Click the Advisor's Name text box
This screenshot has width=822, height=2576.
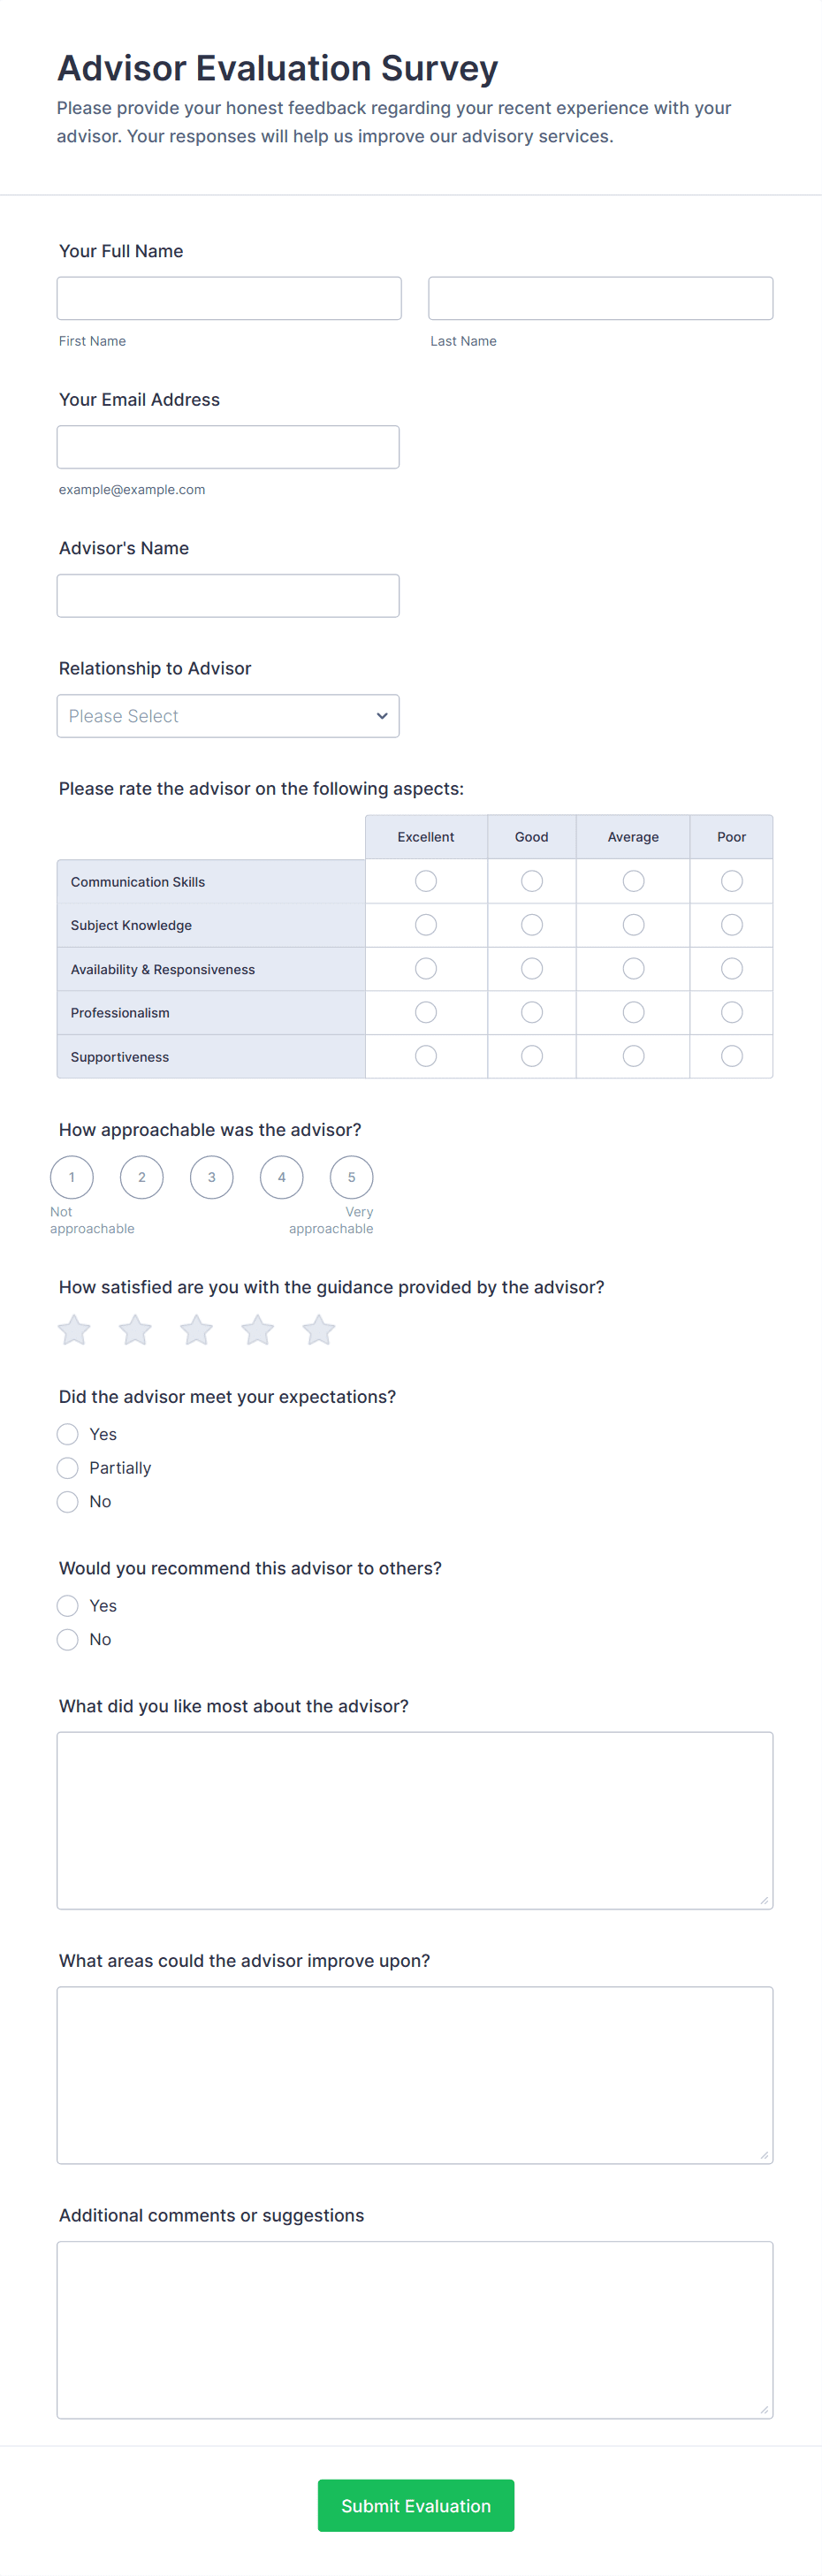[228, 596]
